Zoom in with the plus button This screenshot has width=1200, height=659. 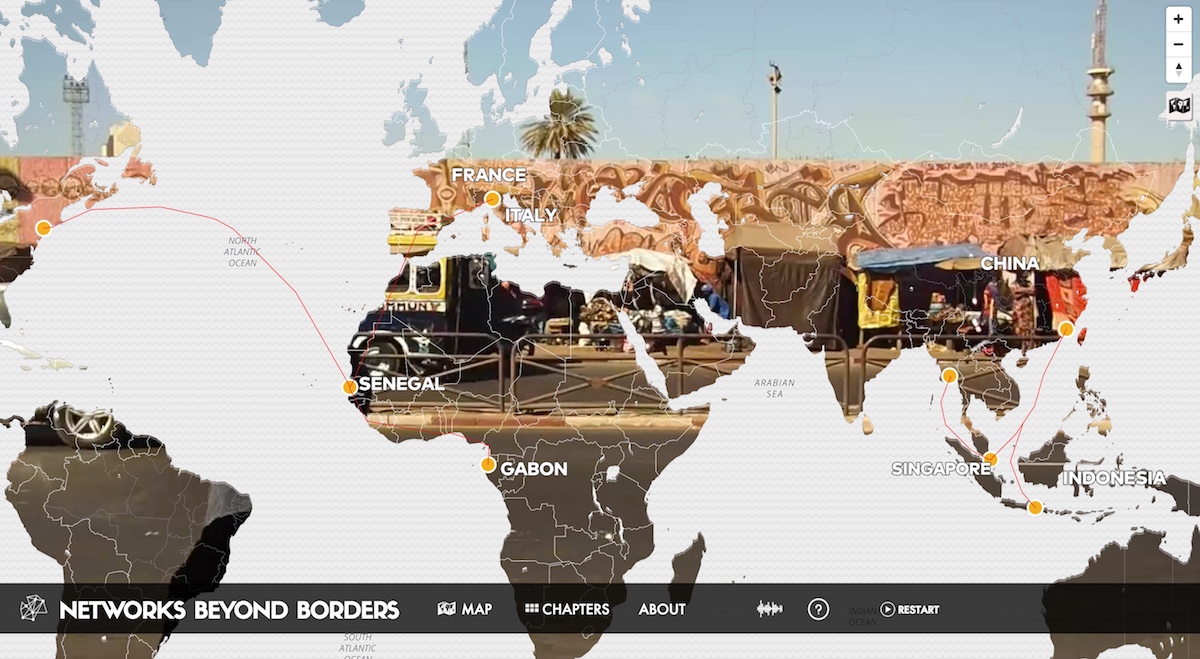click(1179, 20)
